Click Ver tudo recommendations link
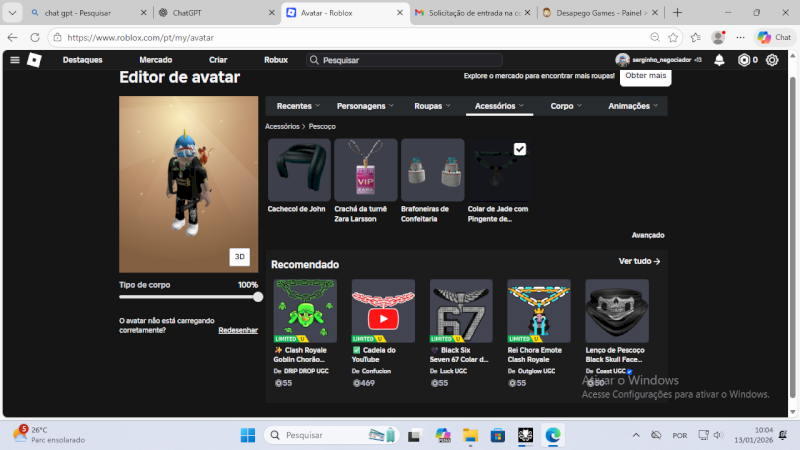 (x=639, y=261)
